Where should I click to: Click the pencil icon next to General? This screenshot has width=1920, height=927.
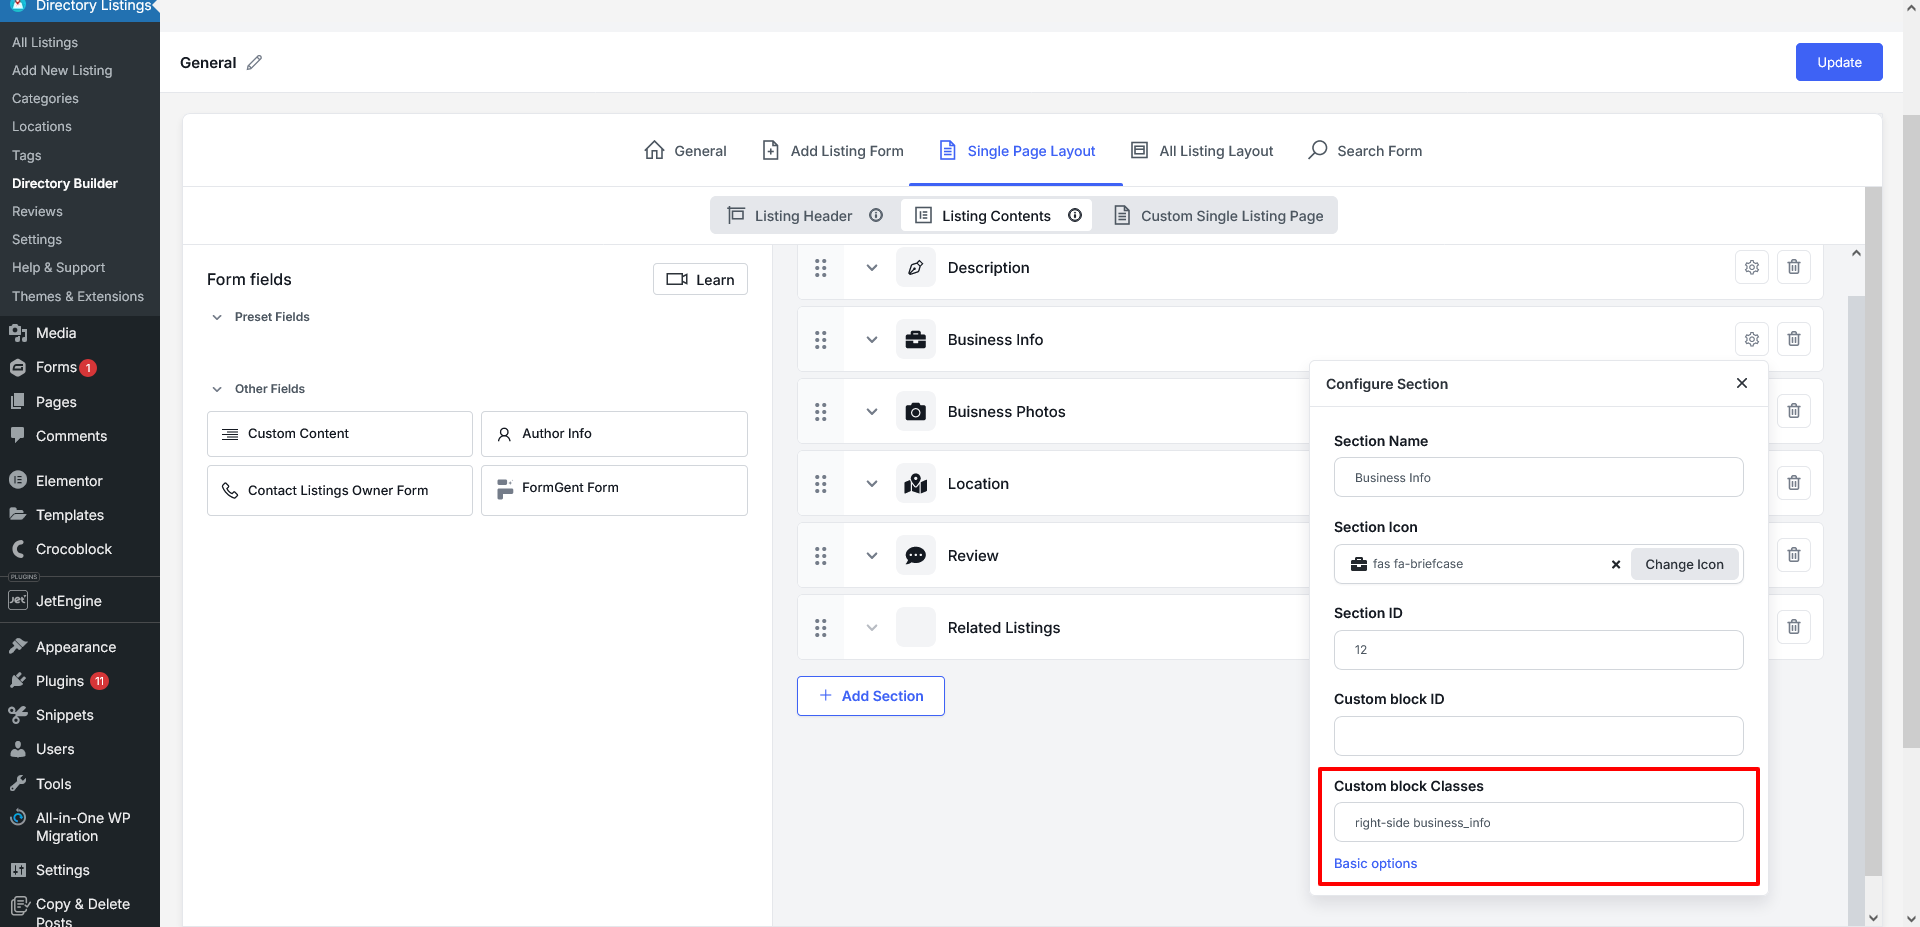[254, 63]
